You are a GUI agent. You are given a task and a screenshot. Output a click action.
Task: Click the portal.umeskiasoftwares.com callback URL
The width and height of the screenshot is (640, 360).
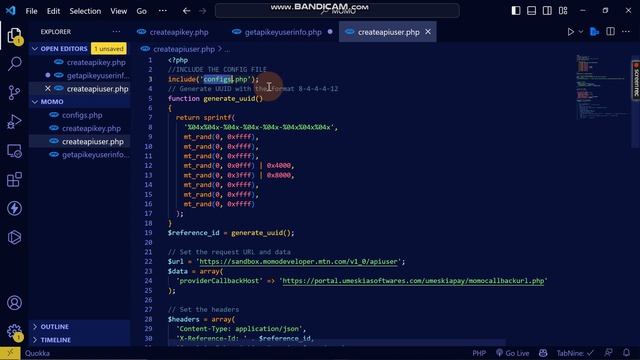point(413,281)
